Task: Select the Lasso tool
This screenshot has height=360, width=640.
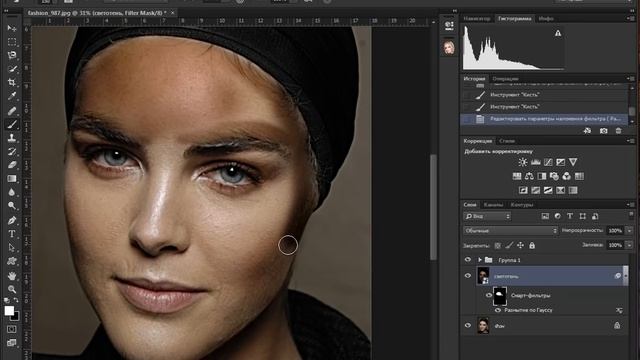Action: point(12,55)
